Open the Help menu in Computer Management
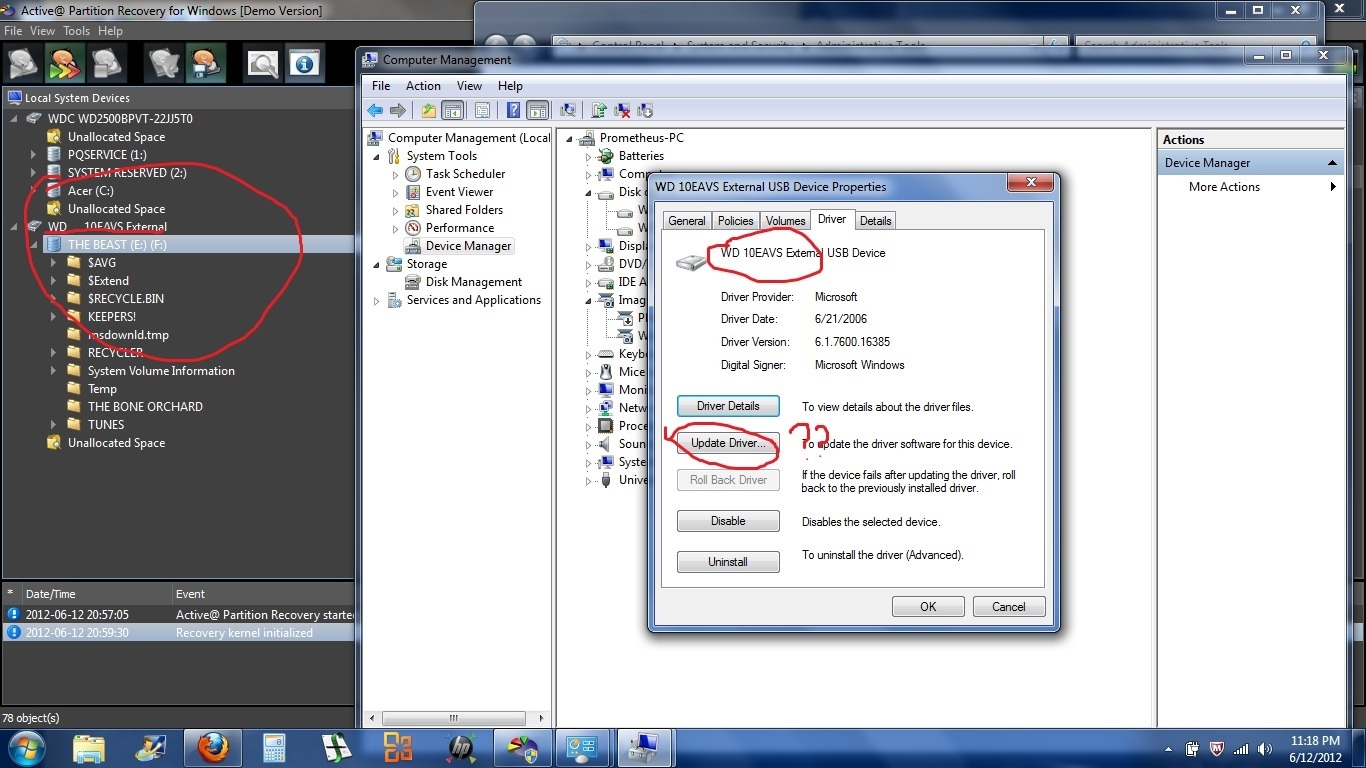 coord(510,86)
